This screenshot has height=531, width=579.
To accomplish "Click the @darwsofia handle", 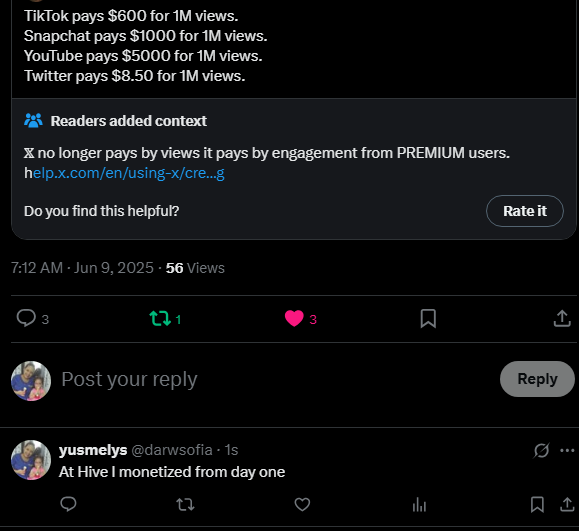I will tap(172, 450).
